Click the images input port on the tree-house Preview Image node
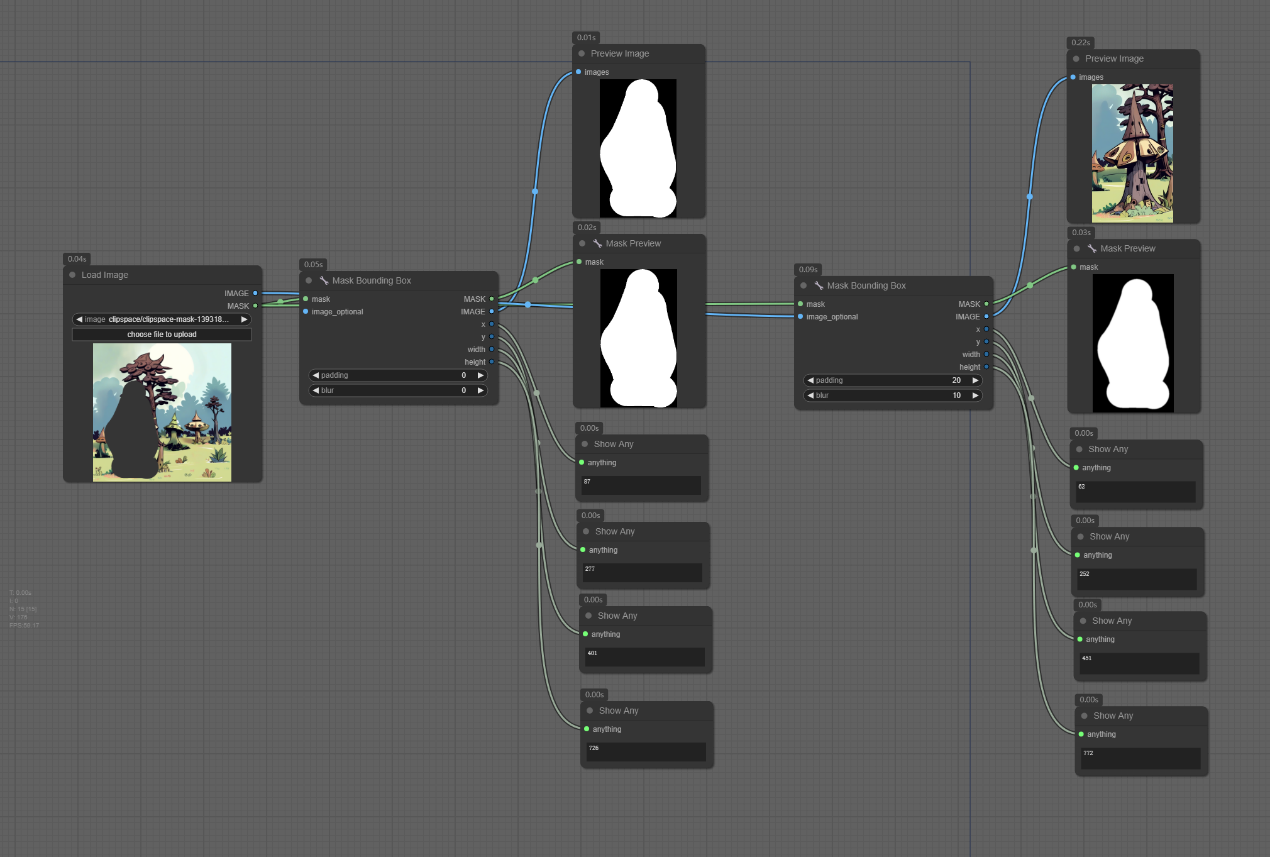 tap(1074, 77)
